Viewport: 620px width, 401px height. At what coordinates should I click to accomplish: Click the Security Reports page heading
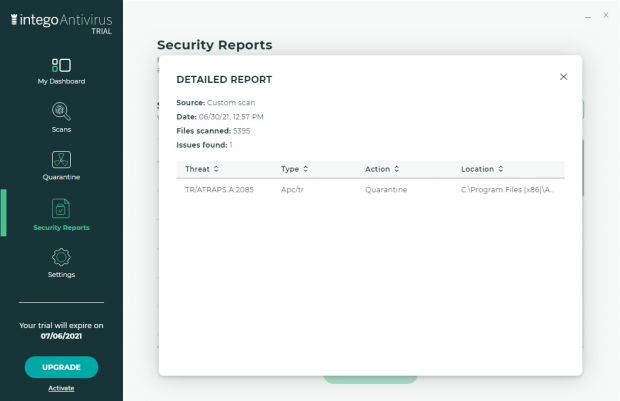(215, 45)
